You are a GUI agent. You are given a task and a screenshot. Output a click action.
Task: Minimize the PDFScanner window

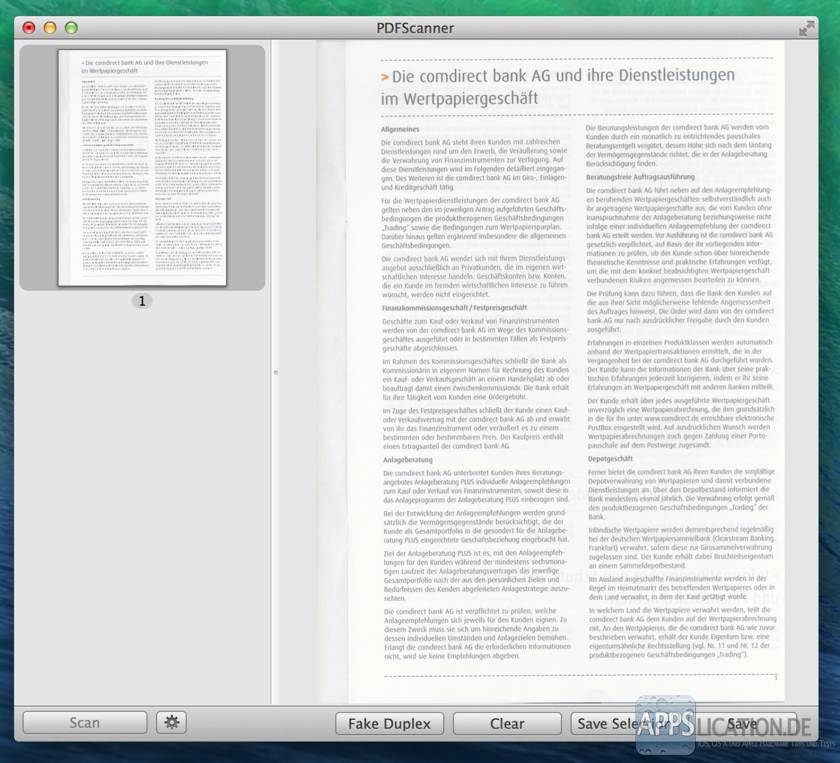(50, 28)
